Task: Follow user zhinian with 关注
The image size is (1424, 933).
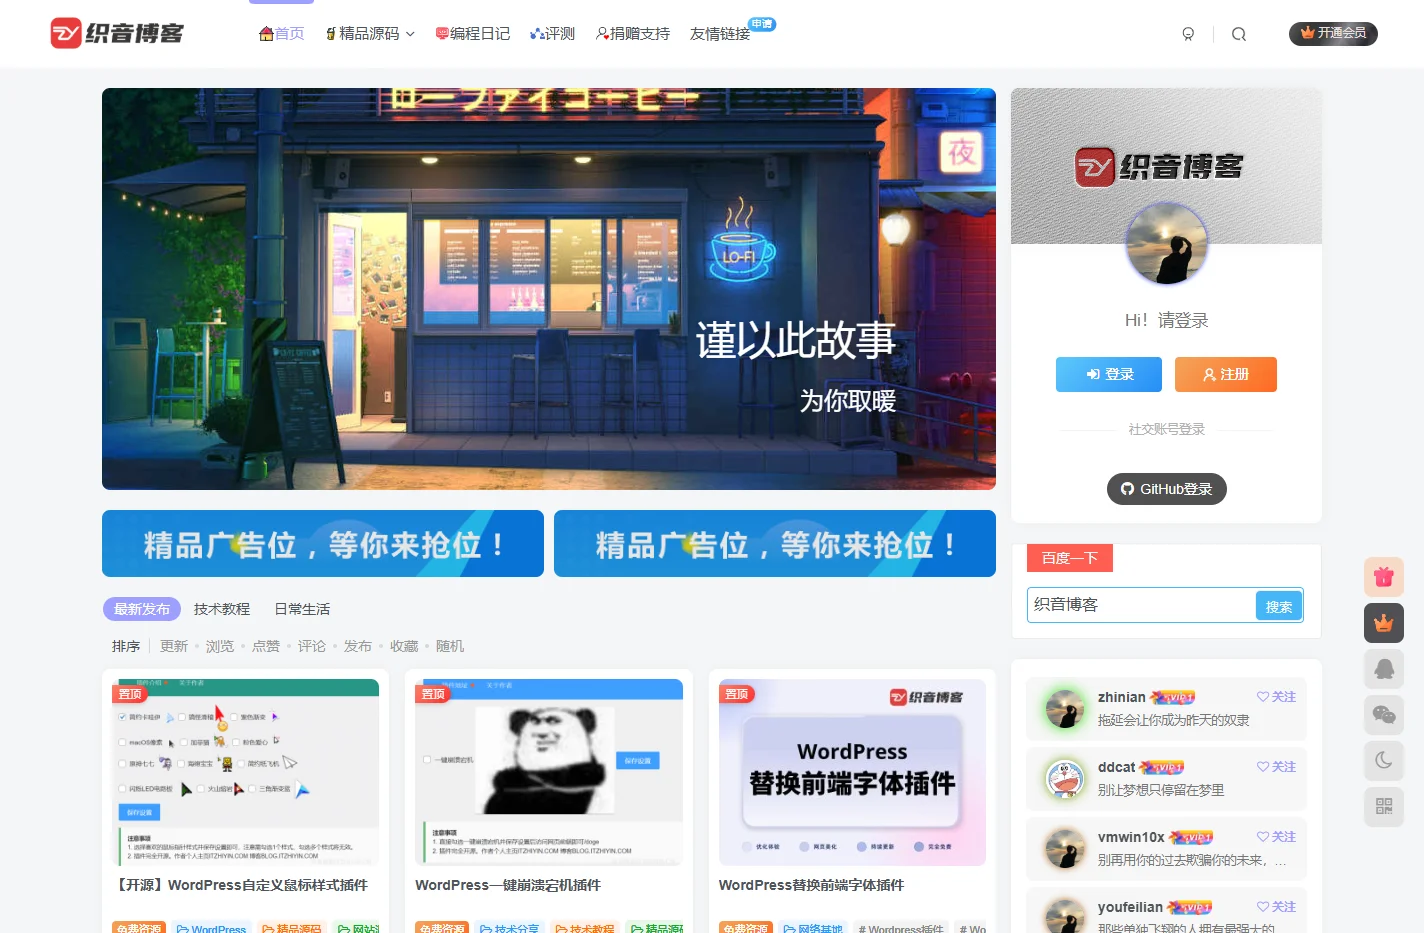Action: click(1277, 697)
